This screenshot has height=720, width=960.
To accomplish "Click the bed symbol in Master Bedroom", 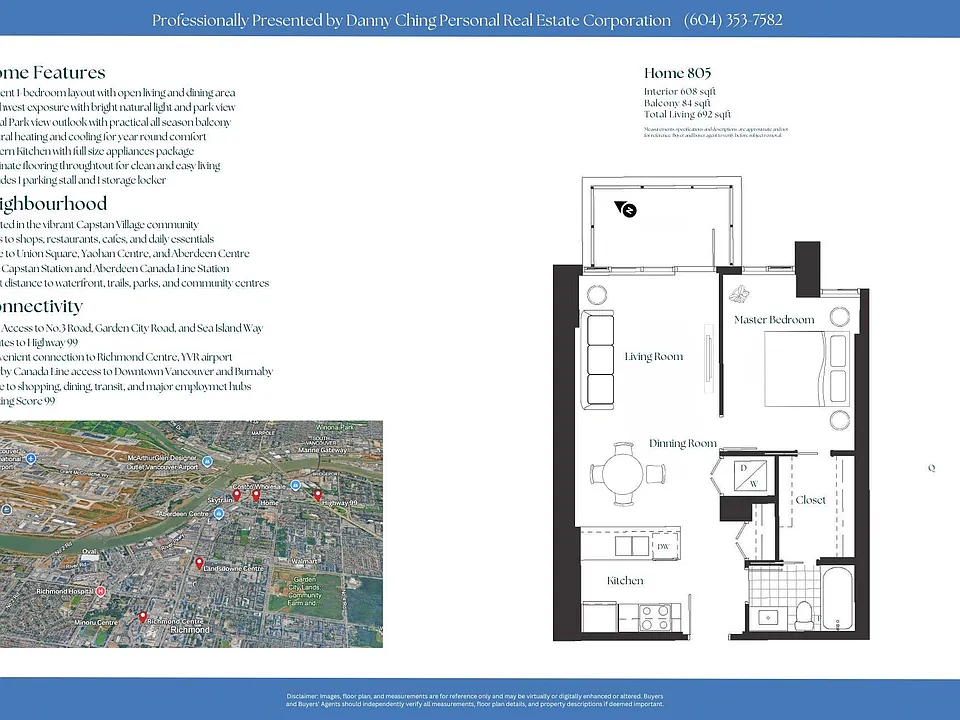I will coord(807,369).
